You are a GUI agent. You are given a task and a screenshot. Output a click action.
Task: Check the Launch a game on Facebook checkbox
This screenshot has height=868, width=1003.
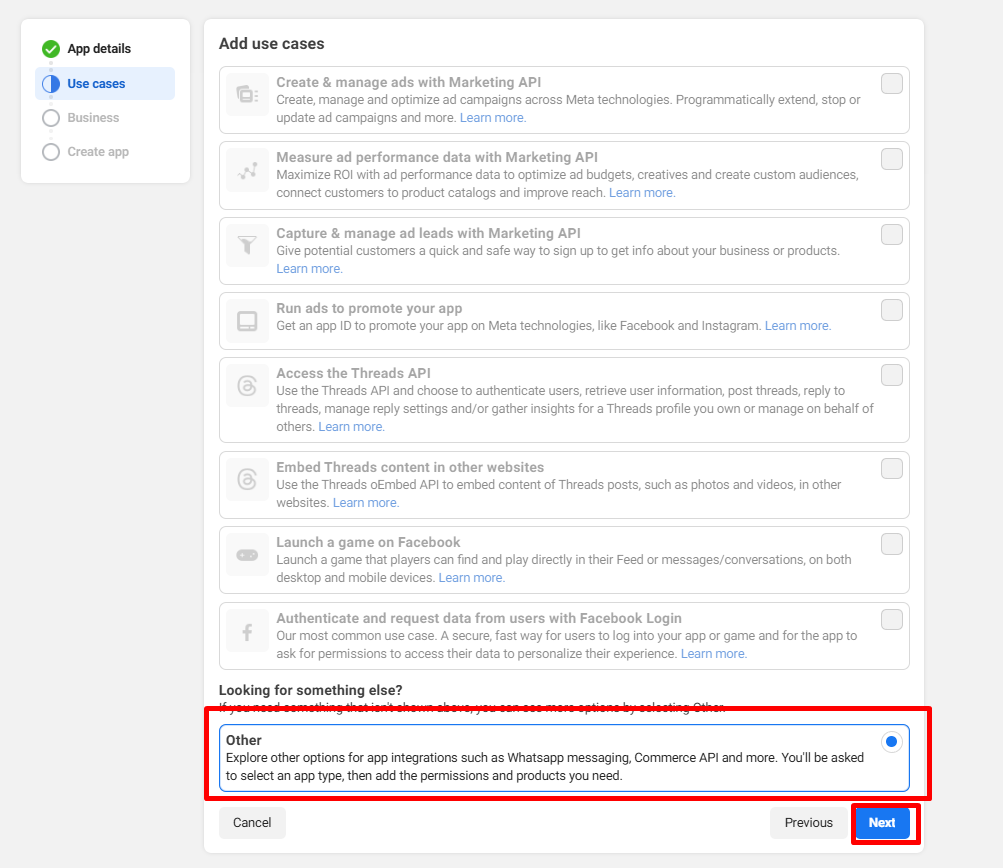point(891,544)
